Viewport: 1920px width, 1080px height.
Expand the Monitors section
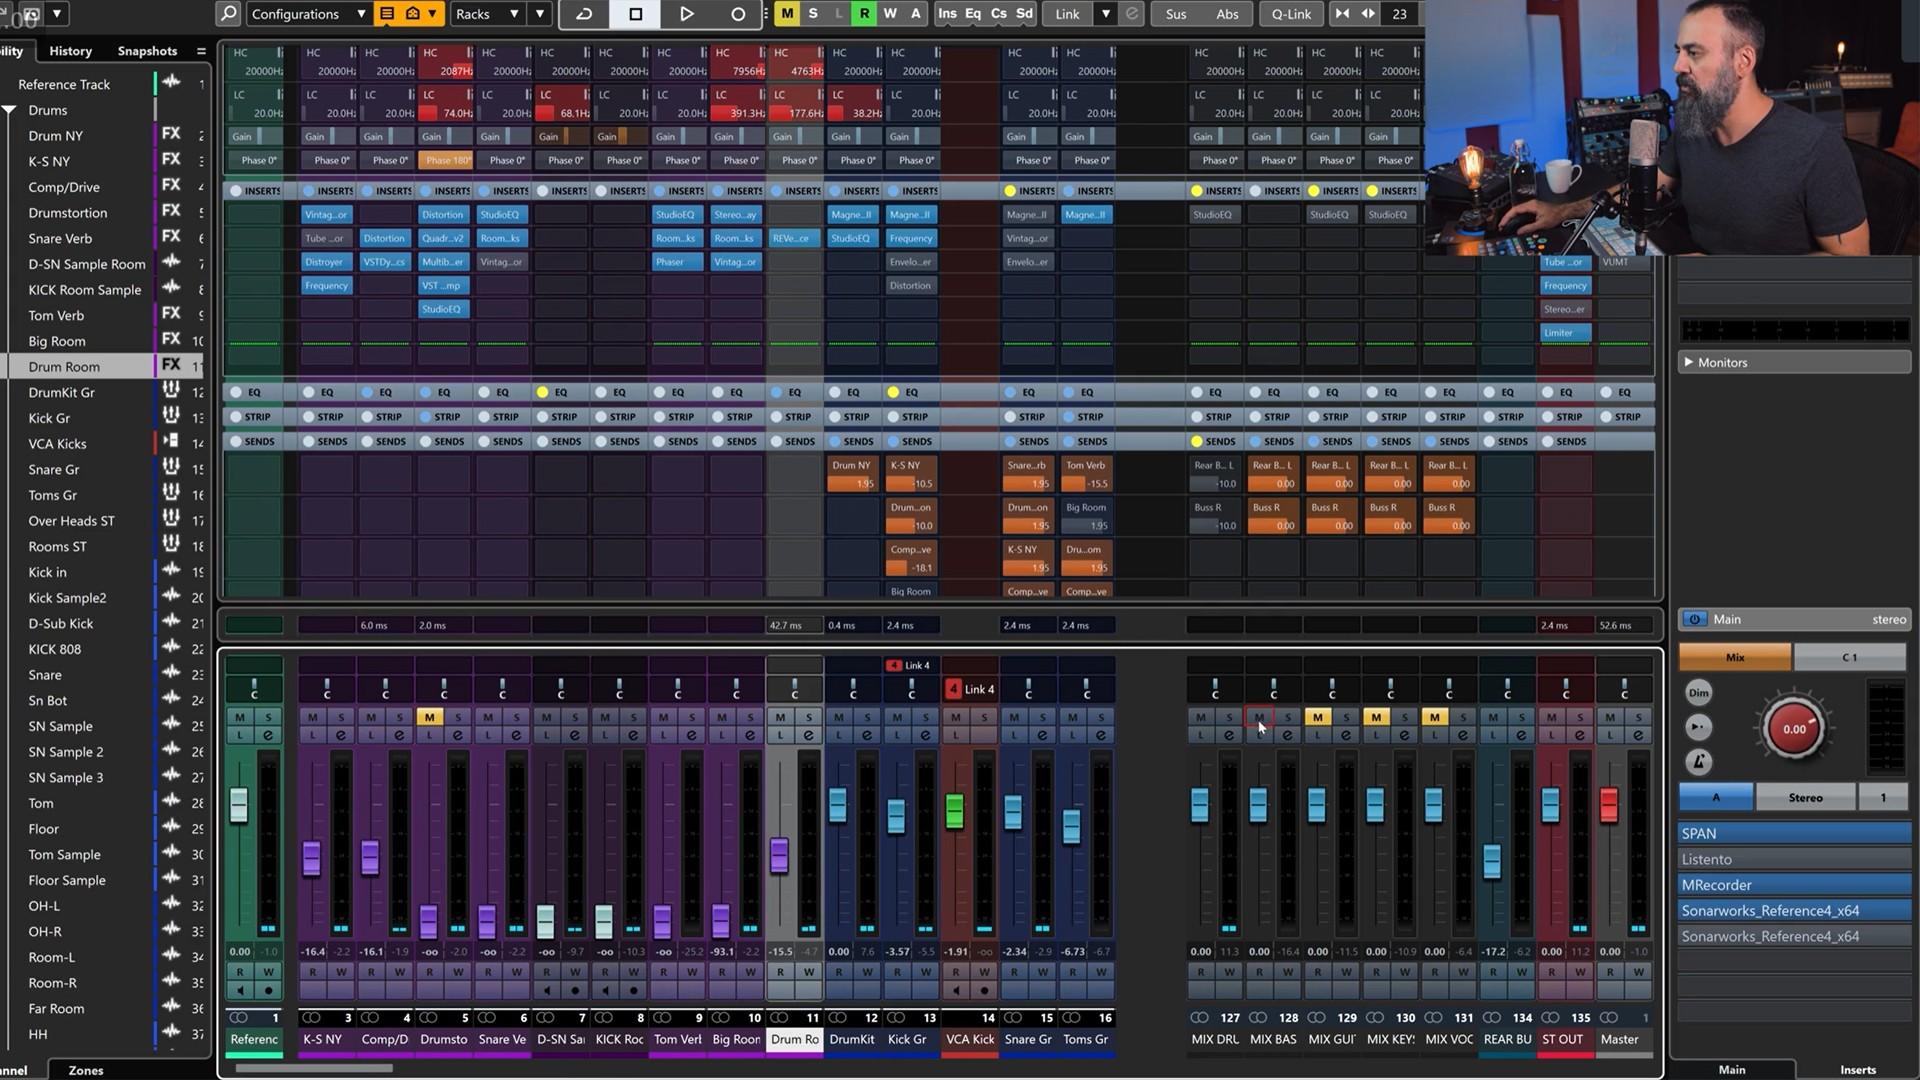[1688, 362]
